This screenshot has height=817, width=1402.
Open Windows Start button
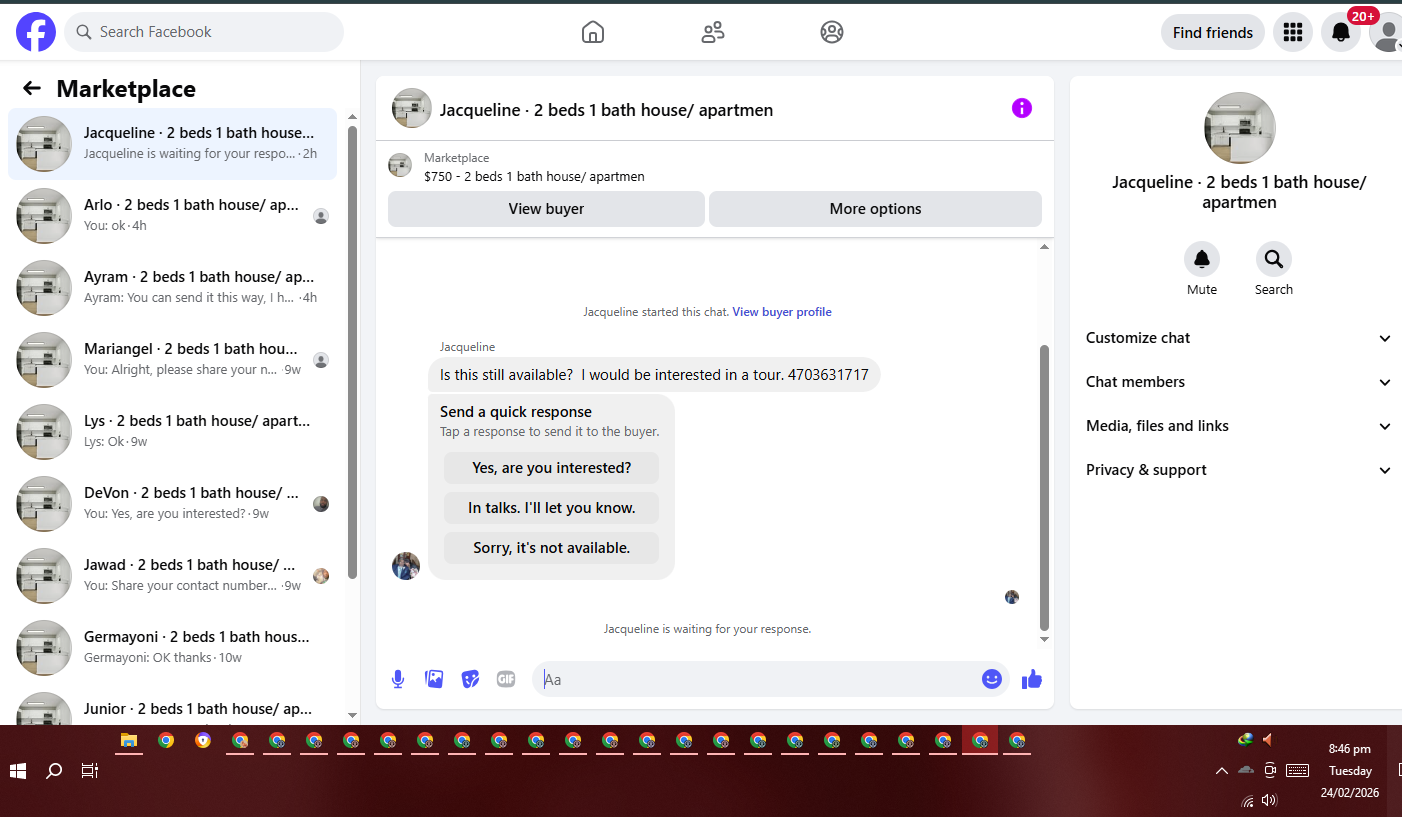tap(18, 771)
